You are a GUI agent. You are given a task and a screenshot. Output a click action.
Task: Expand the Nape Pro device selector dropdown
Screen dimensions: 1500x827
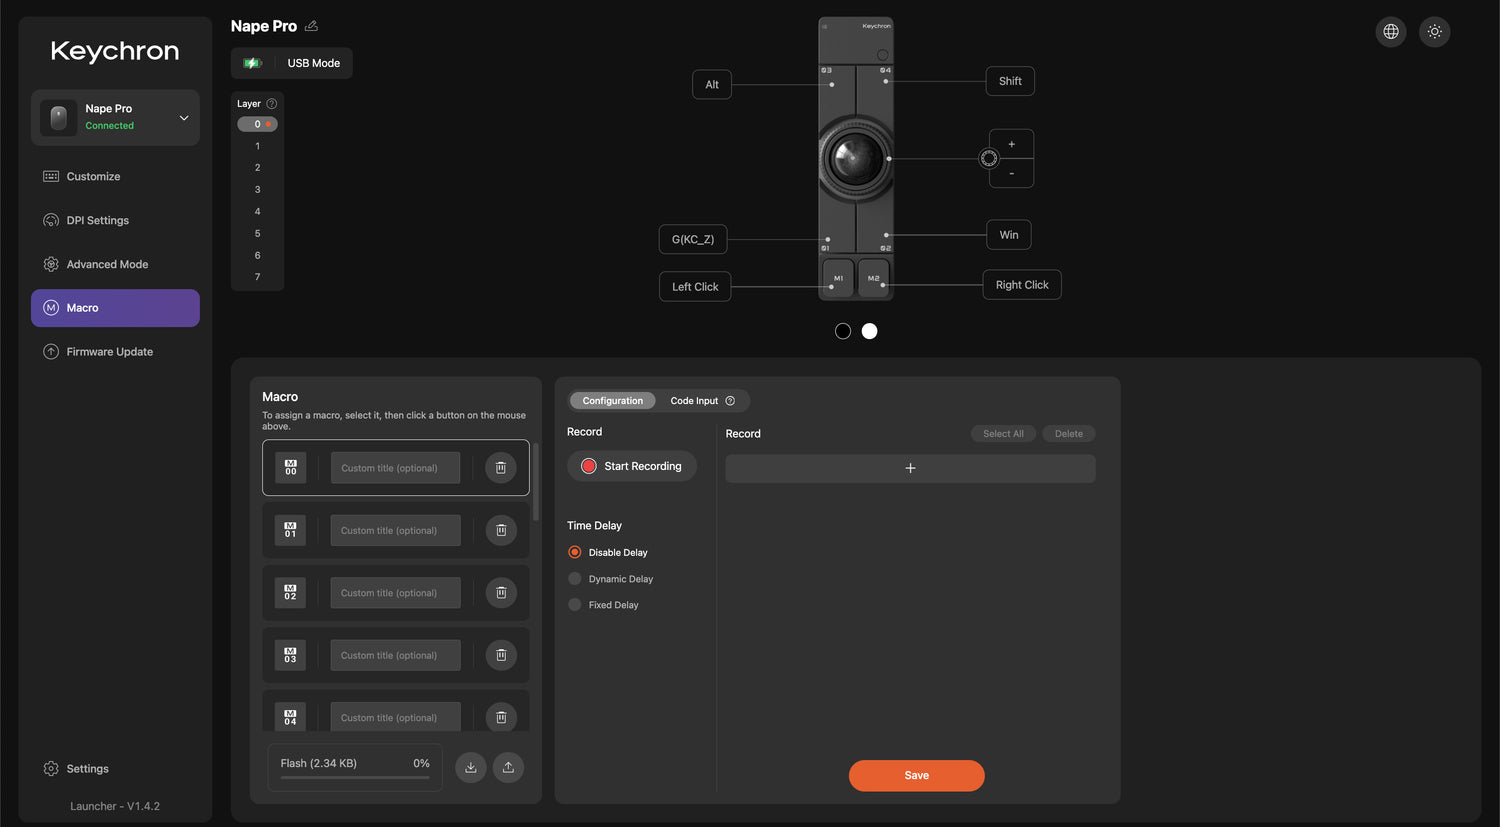[115, 118]
